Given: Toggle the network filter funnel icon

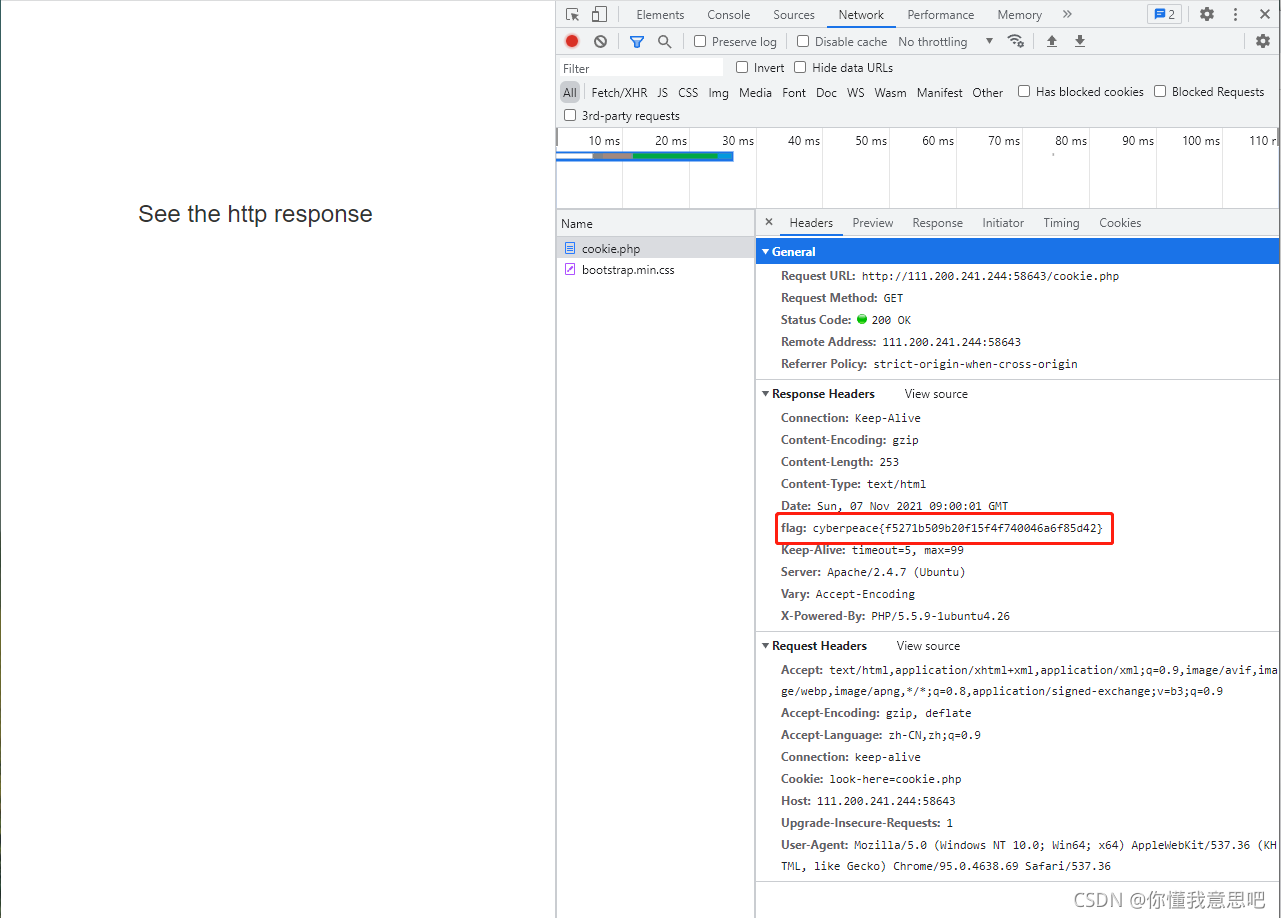Looking at the screenshot, I should pos(637,41).
